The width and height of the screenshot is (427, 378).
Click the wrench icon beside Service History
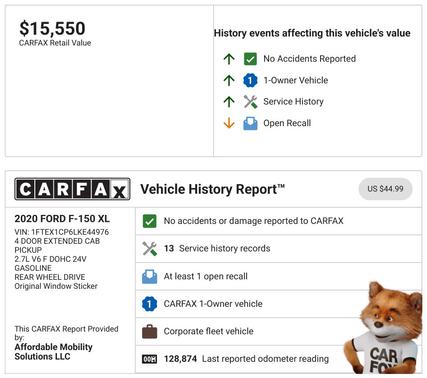[x=250, y=102]
